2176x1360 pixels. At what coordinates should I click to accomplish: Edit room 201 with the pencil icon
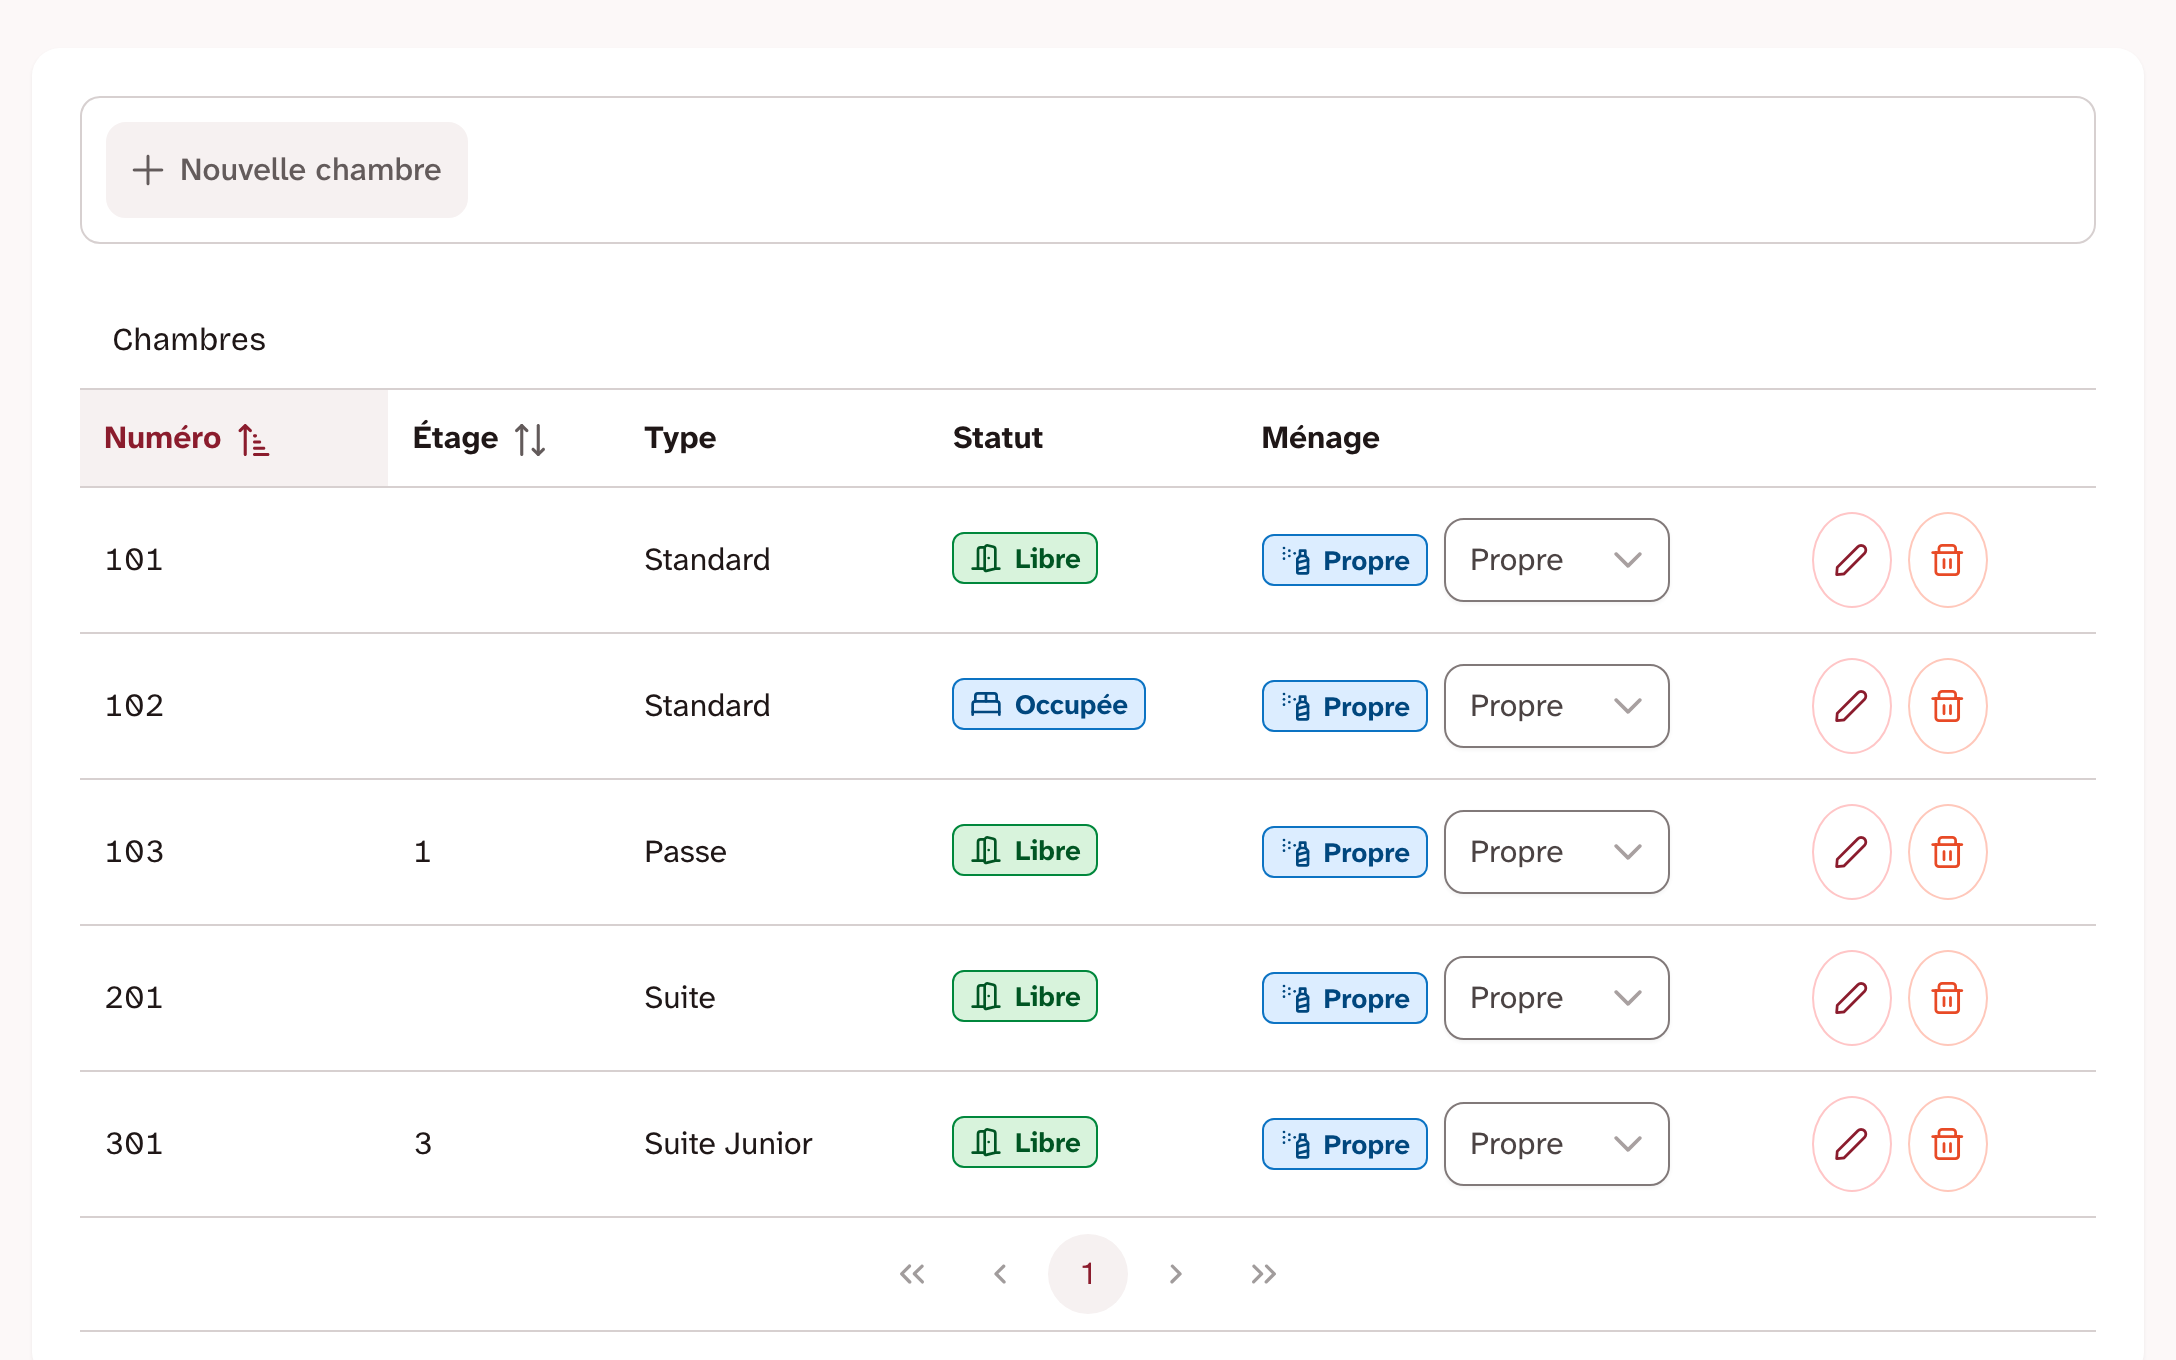(x=1851, y=998)
